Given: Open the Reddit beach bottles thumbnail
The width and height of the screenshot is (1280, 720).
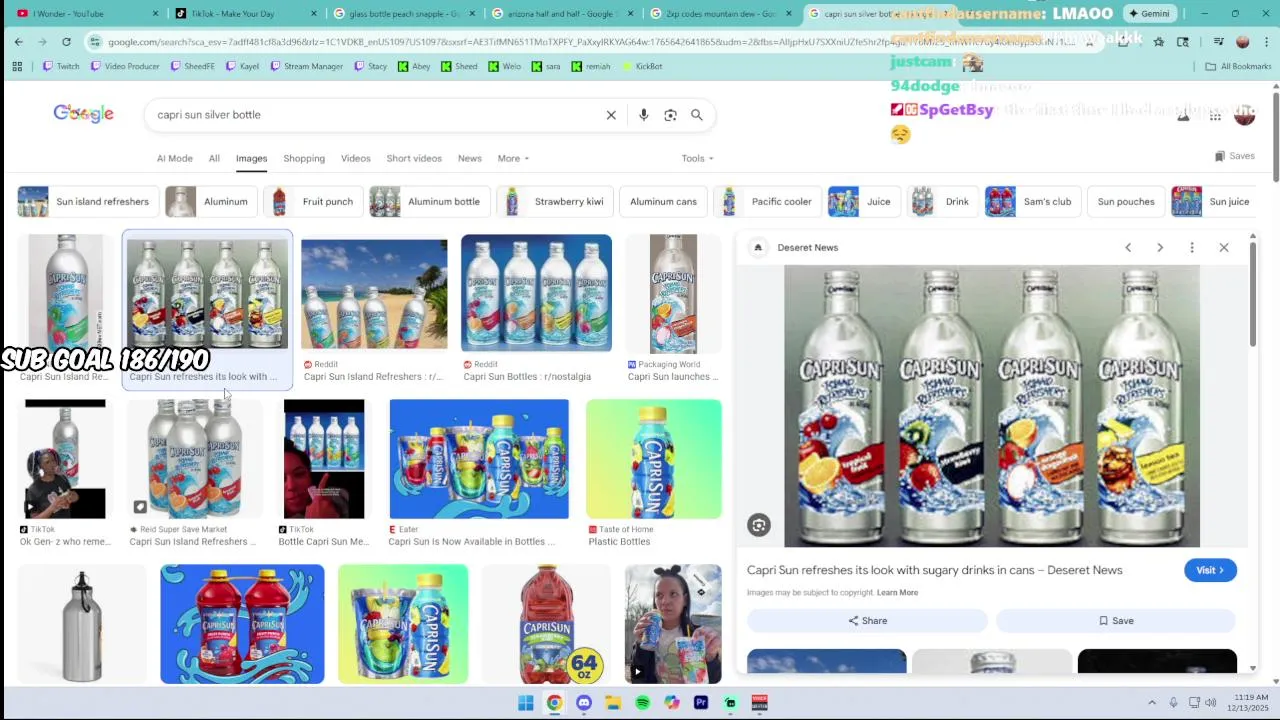Looking at the screenshot, I should [374, 294].
